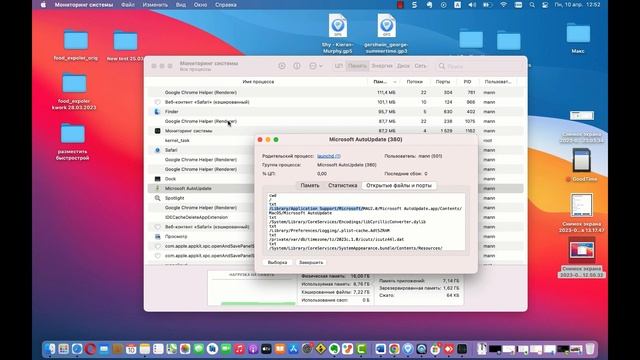This screenshot has width=640, height=360.
Task: Open the Файл menu
Action: (128, 5)
